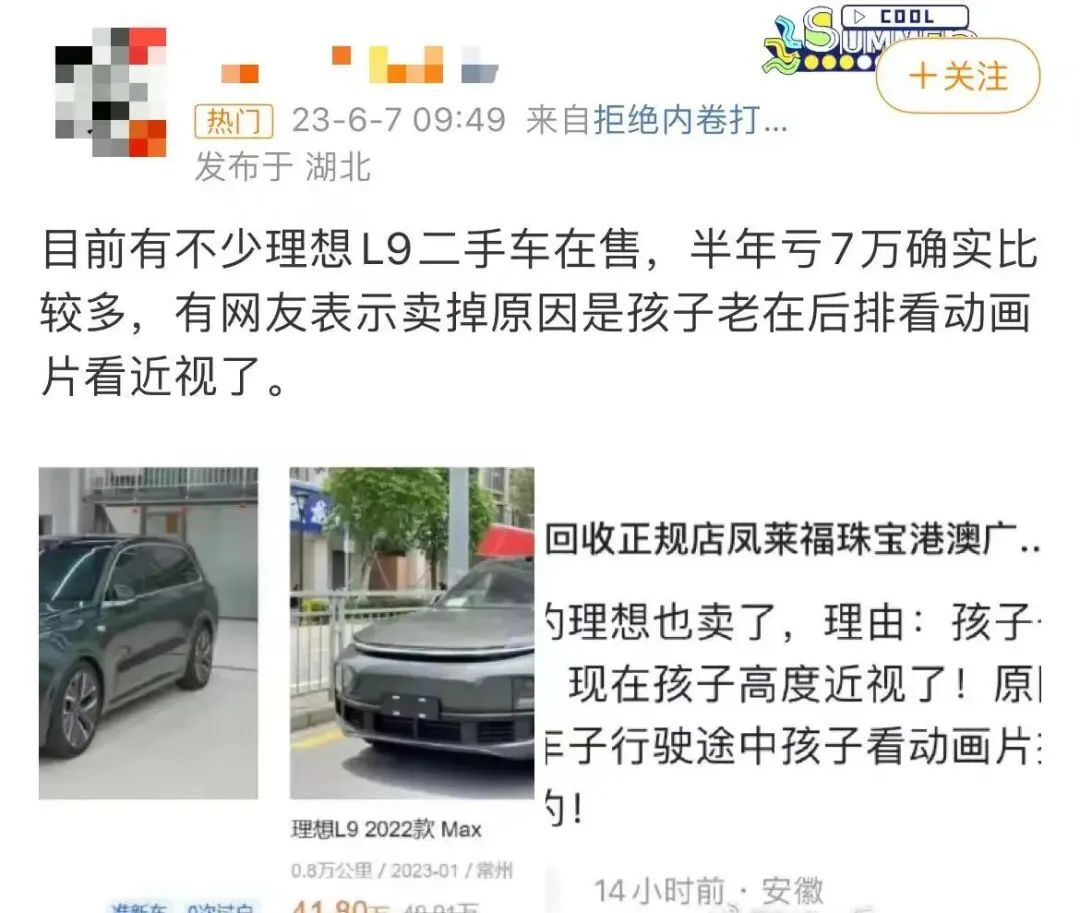This screenshot has height=913, width=1080.
Task: Open the side-view green car photo
Action: coord(148,633)
